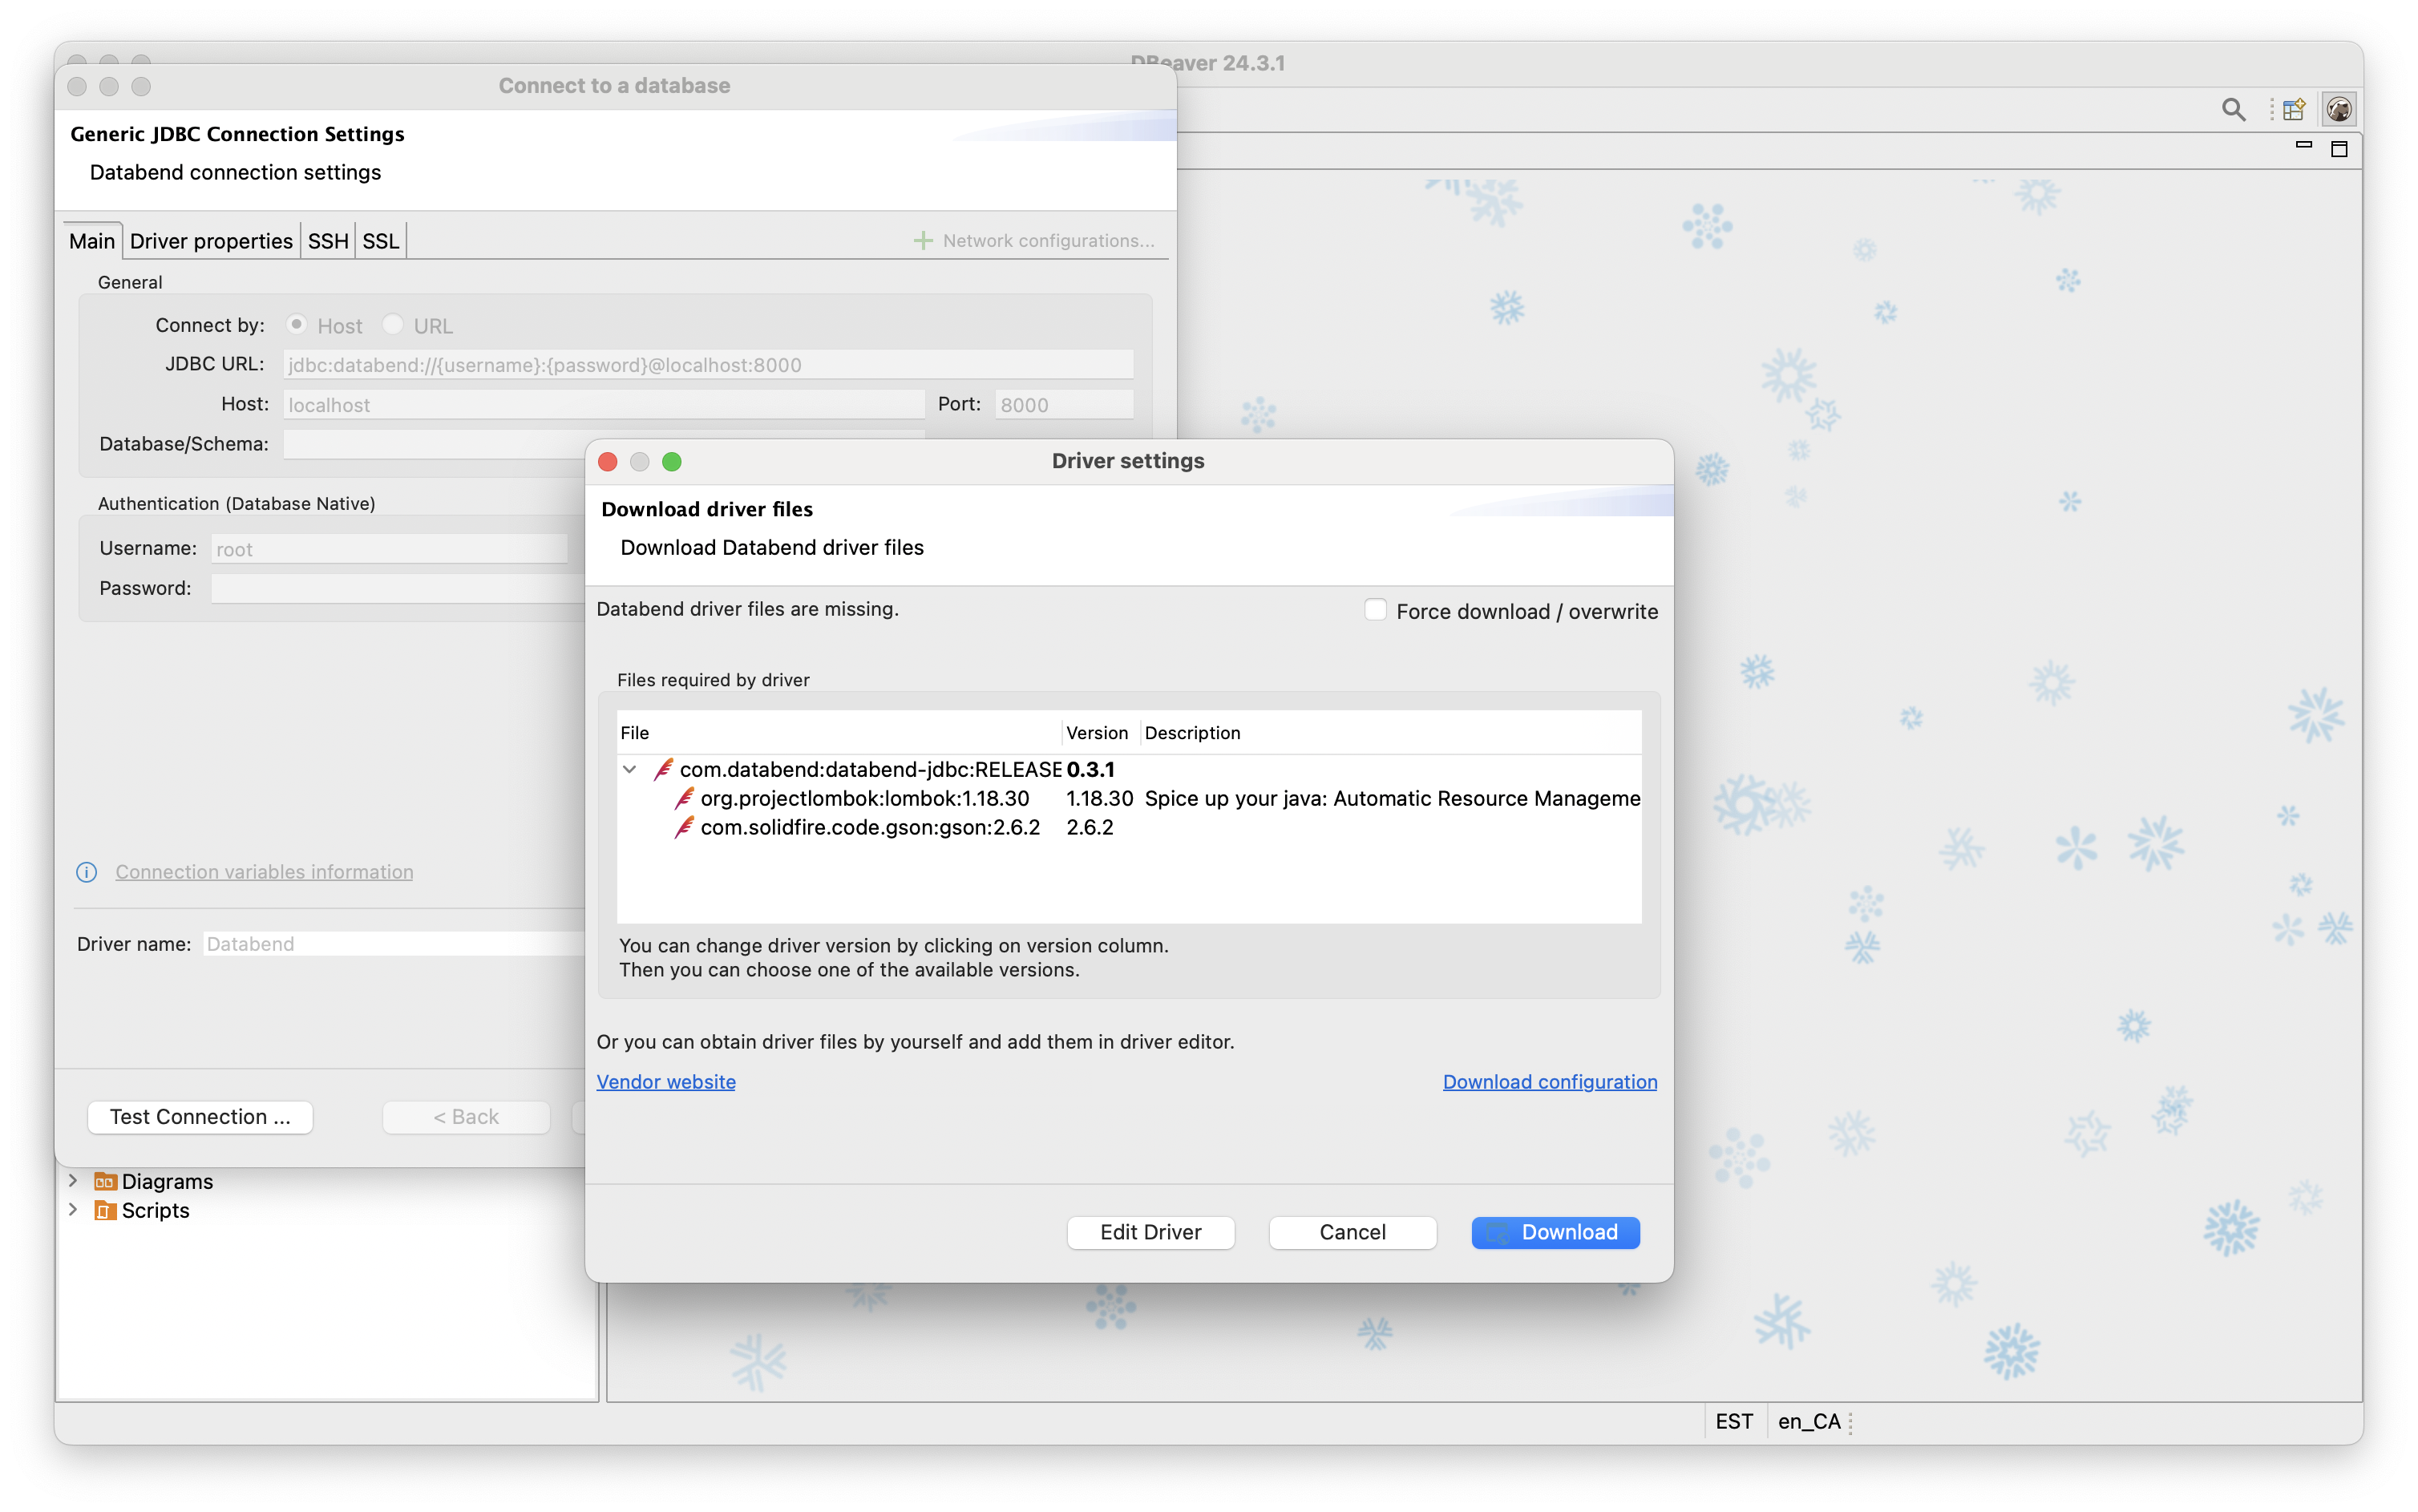Select the Scripts tree item label

click(x=155, y=1210)
